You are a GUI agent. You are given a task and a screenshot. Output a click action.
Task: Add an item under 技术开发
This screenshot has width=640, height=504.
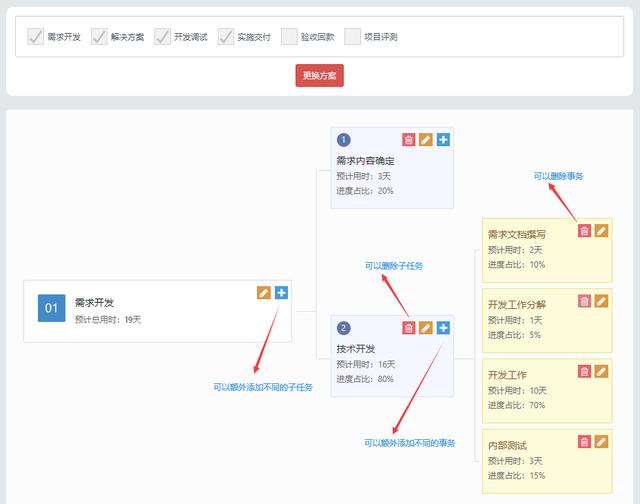[x=443, y=328]
